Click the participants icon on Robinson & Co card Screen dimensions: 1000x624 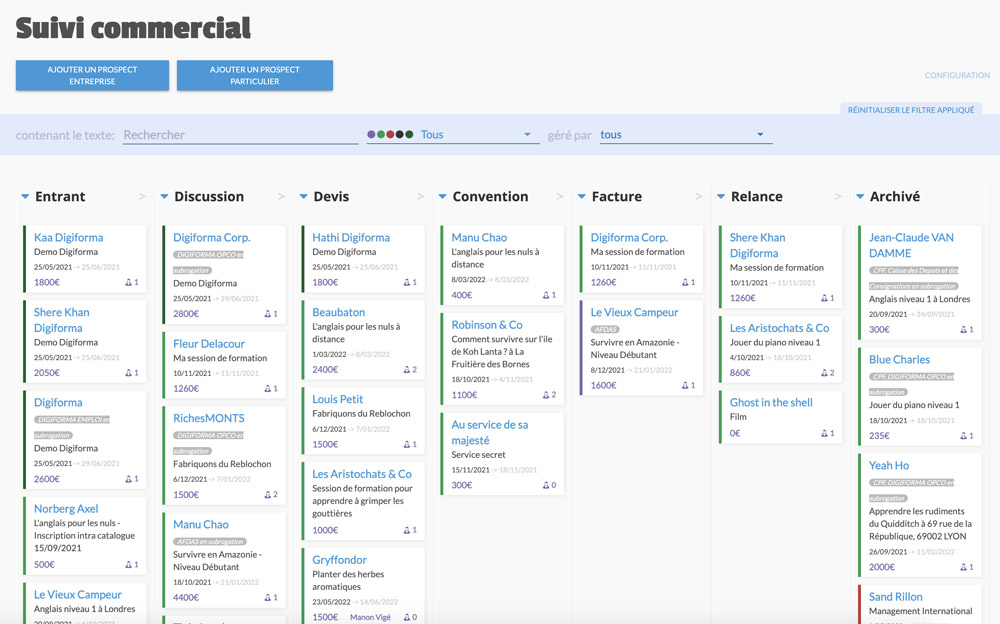[545, 395]
